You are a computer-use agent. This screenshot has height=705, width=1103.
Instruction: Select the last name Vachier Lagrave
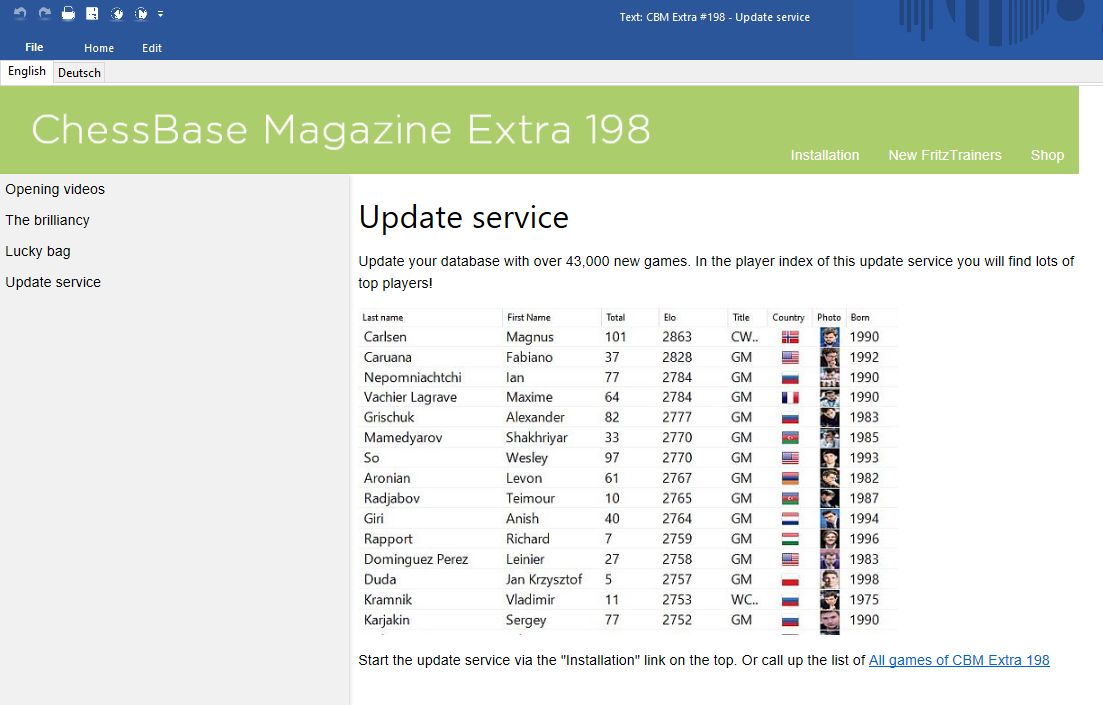(410, 398)
